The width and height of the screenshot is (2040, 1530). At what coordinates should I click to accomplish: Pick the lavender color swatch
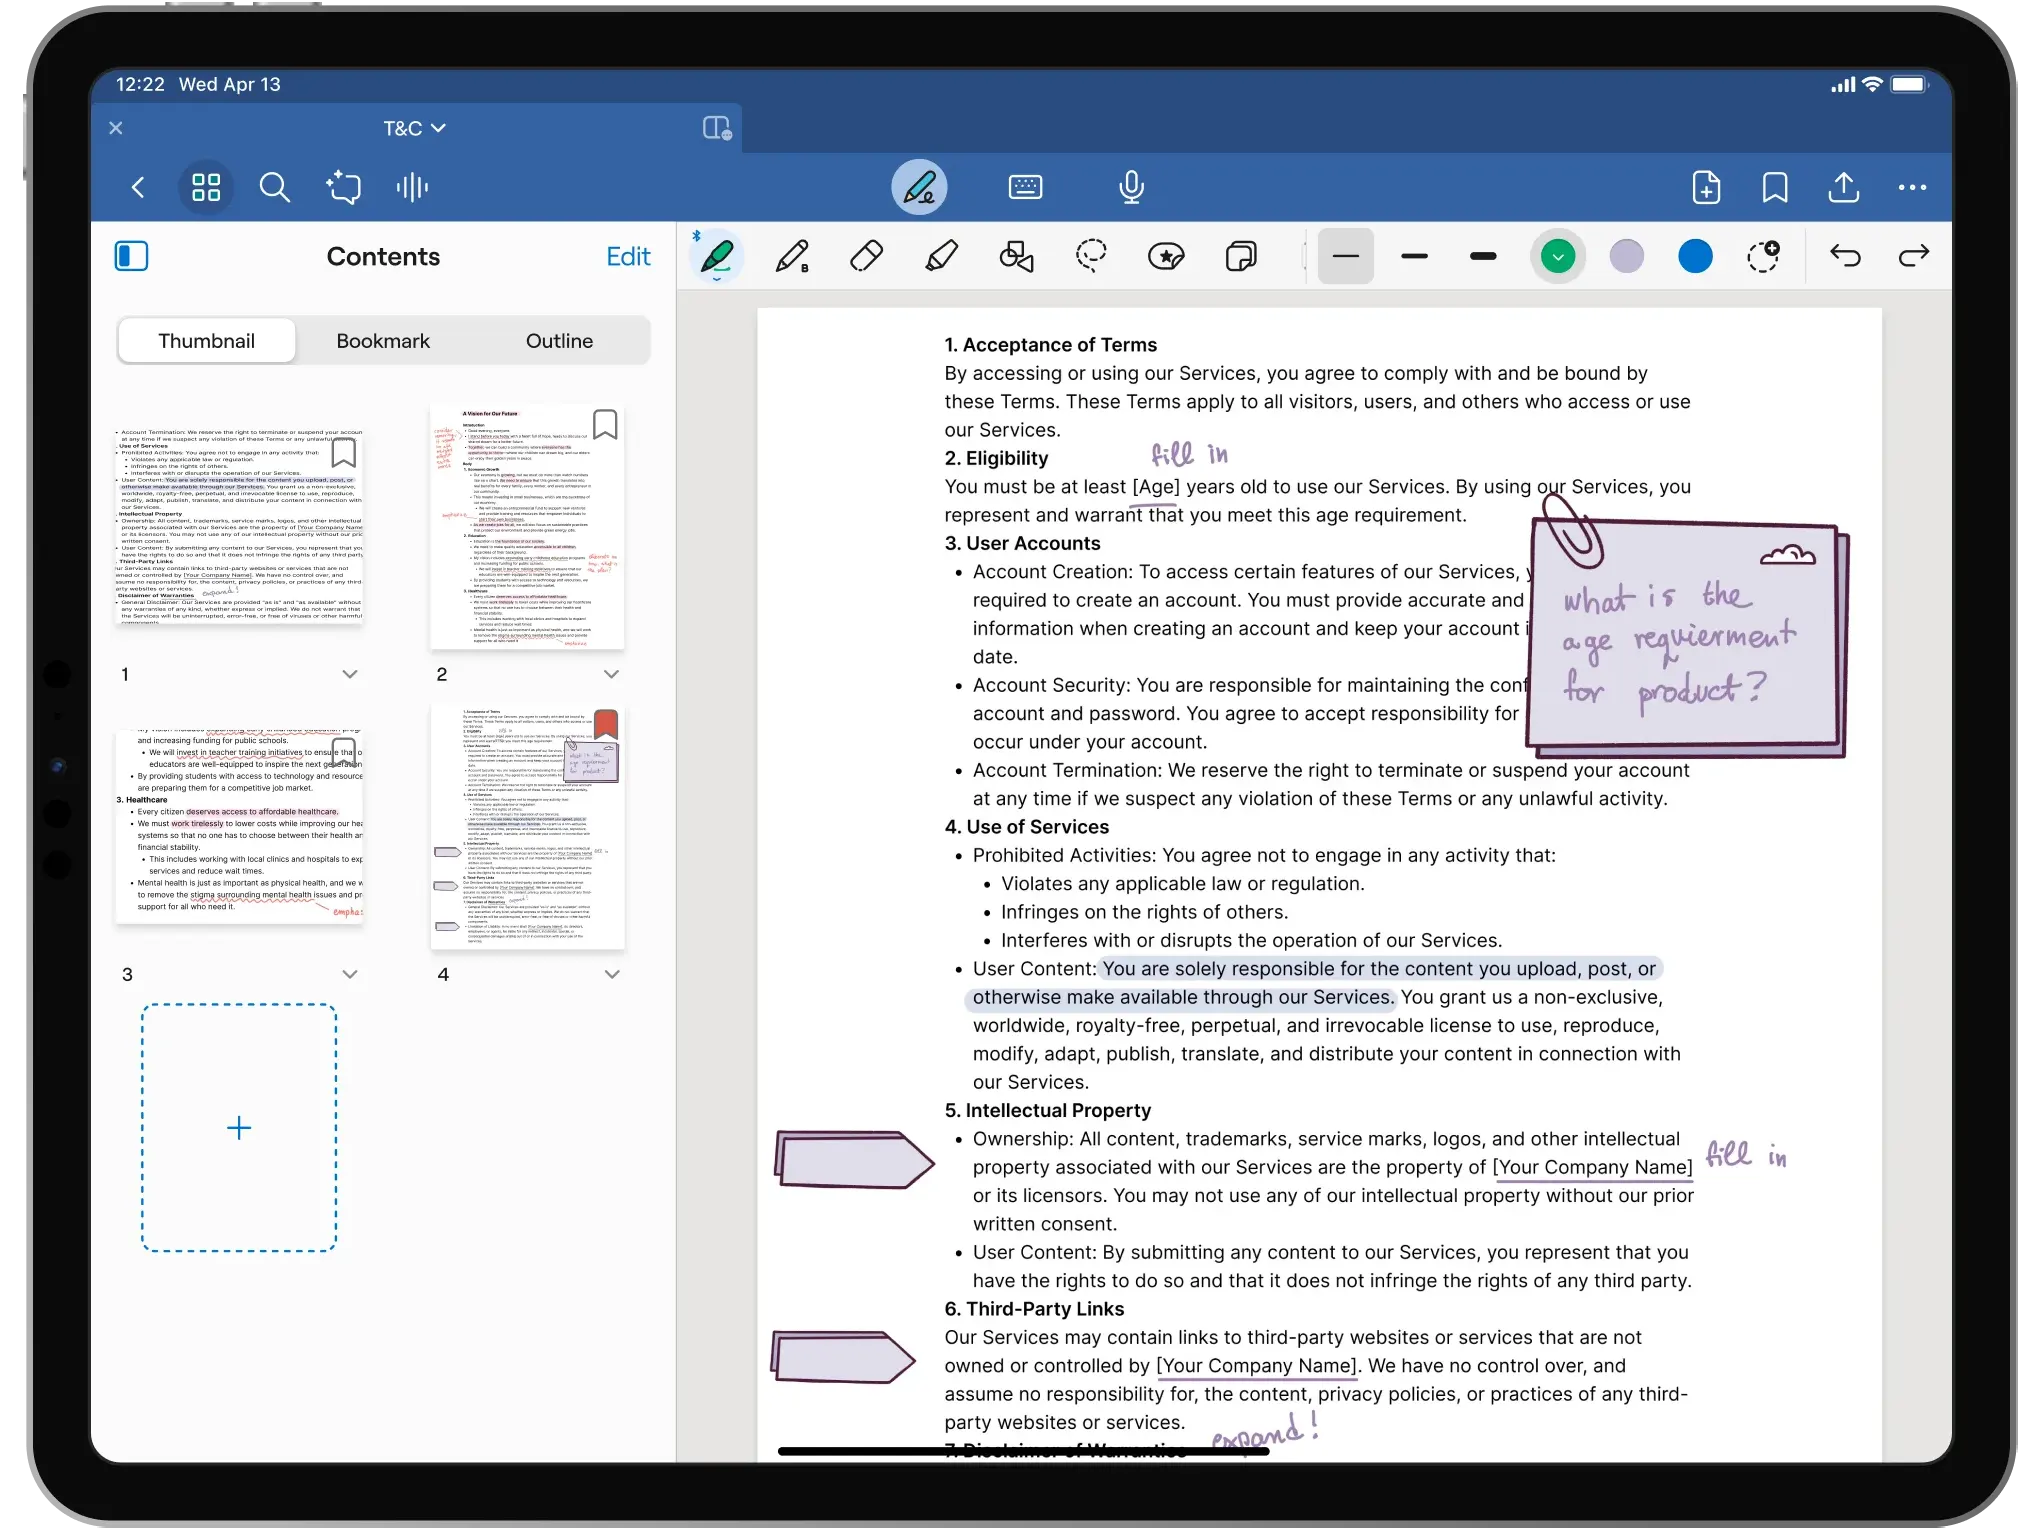[1627, 257]
